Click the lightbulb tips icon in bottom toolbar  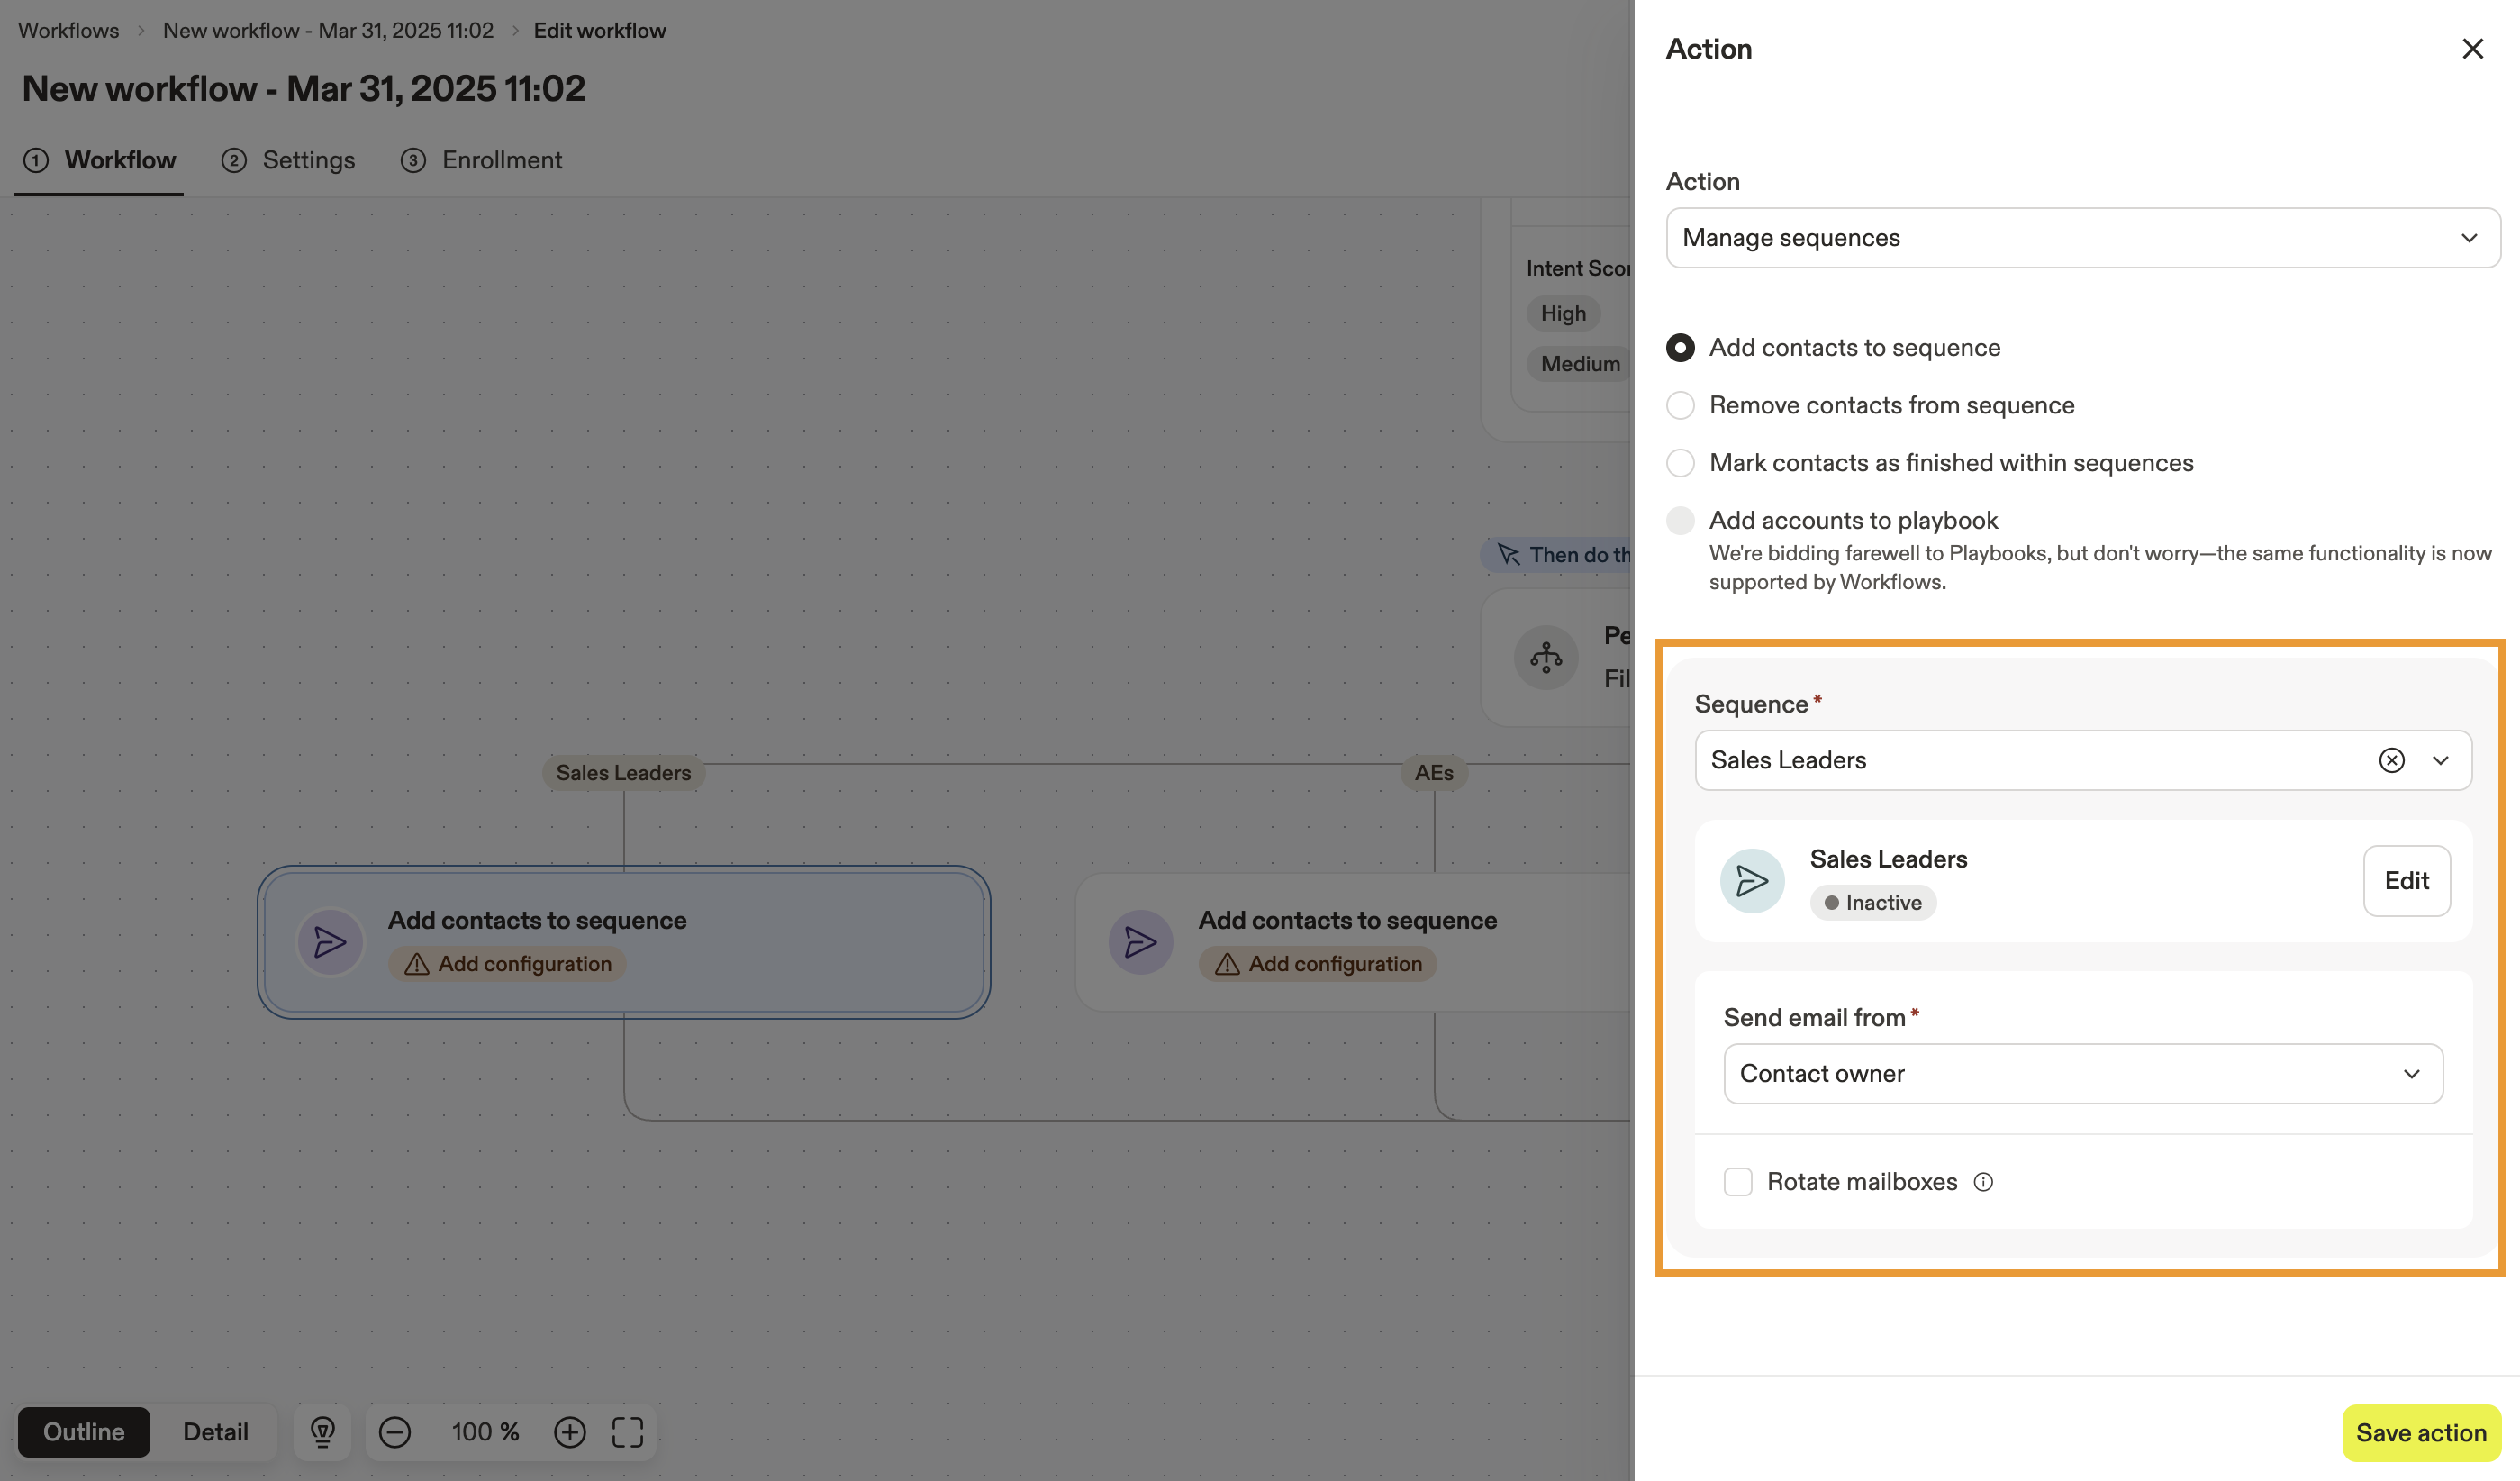click(x=322, y=1432)
